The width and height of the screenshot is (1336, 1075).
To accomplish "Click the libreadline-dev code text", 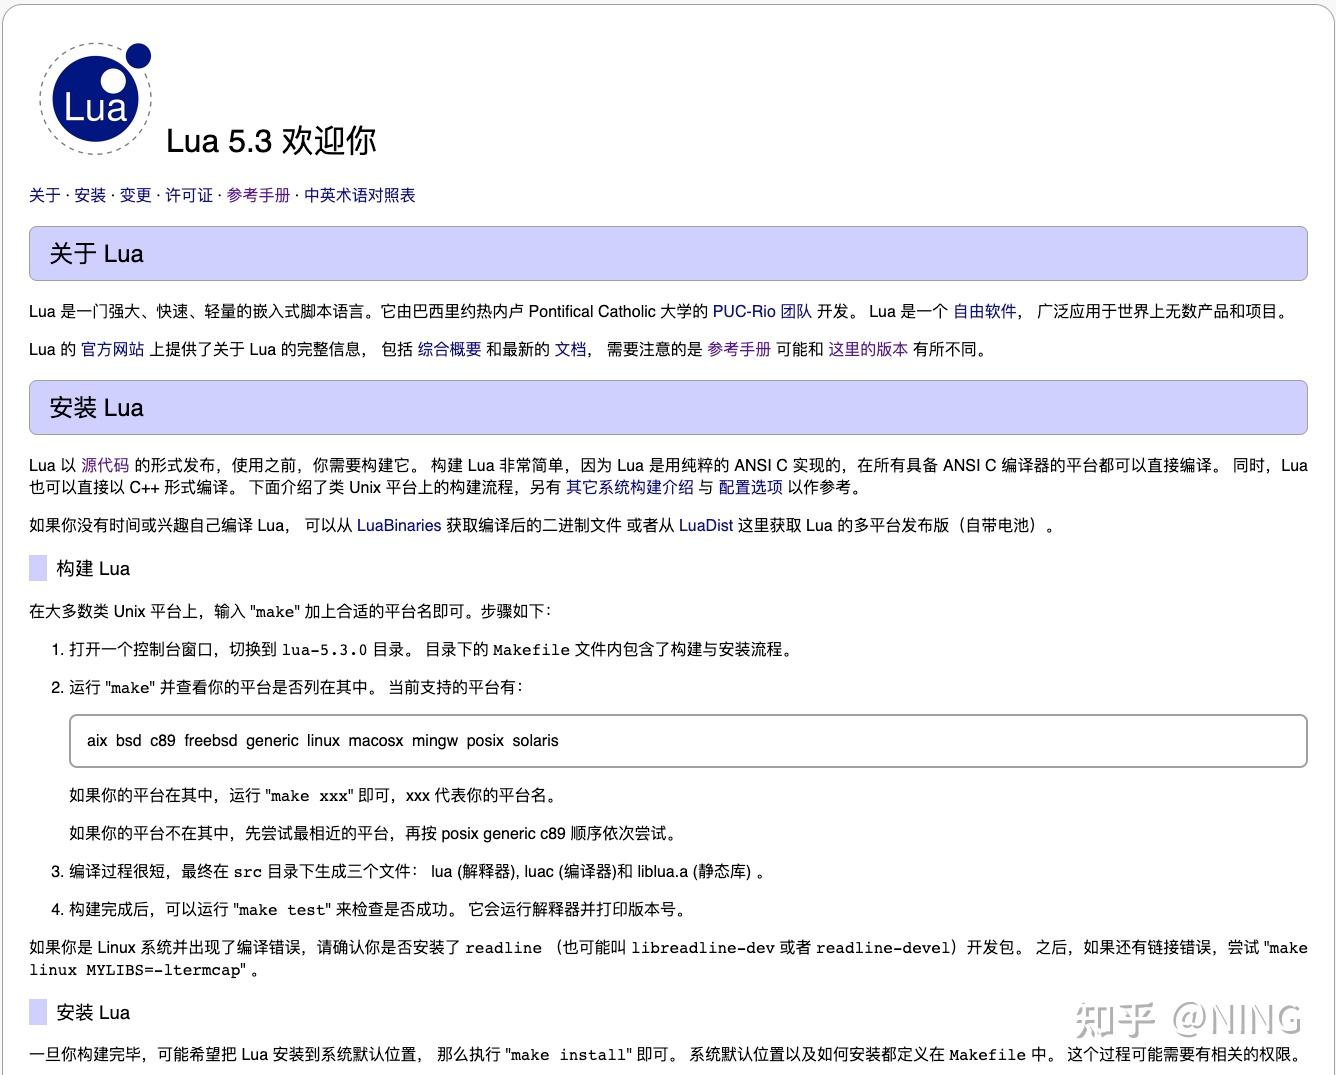I will point(703,948).
